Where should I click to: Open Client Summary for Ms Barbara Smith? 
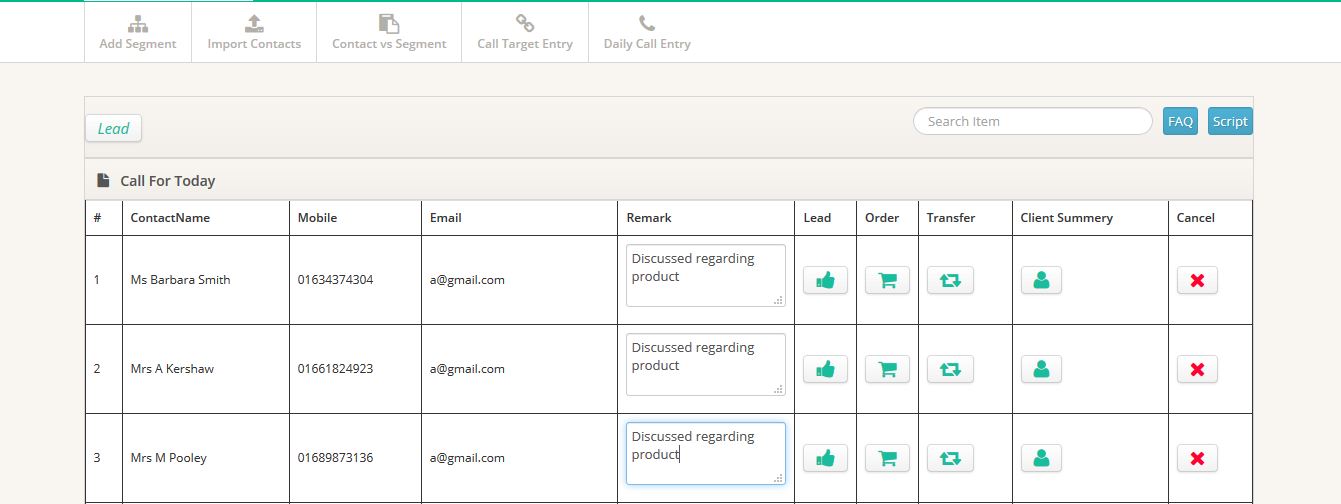pyautogui.click(x=1041, y=281)
